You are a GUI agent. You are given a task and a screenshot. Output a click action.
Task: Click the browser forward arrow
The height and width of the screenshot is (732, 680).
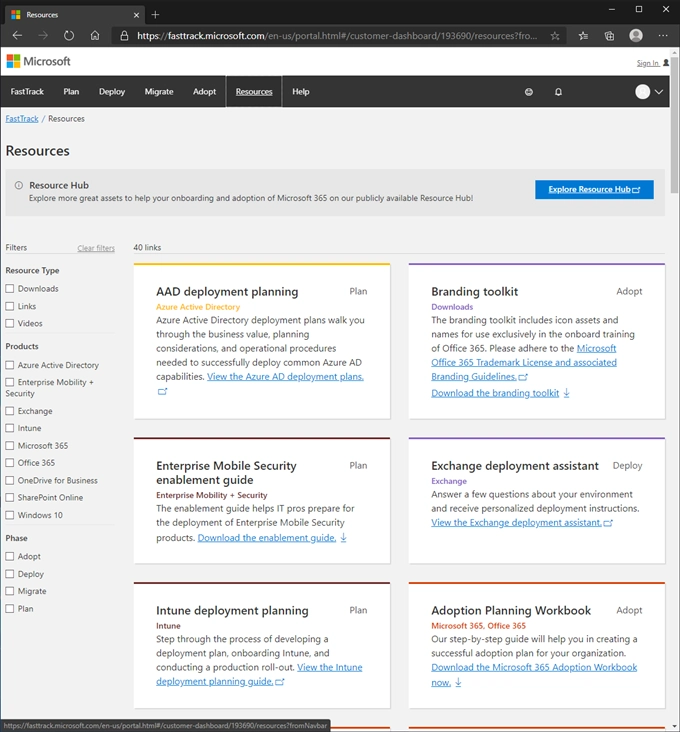[43, 35]
